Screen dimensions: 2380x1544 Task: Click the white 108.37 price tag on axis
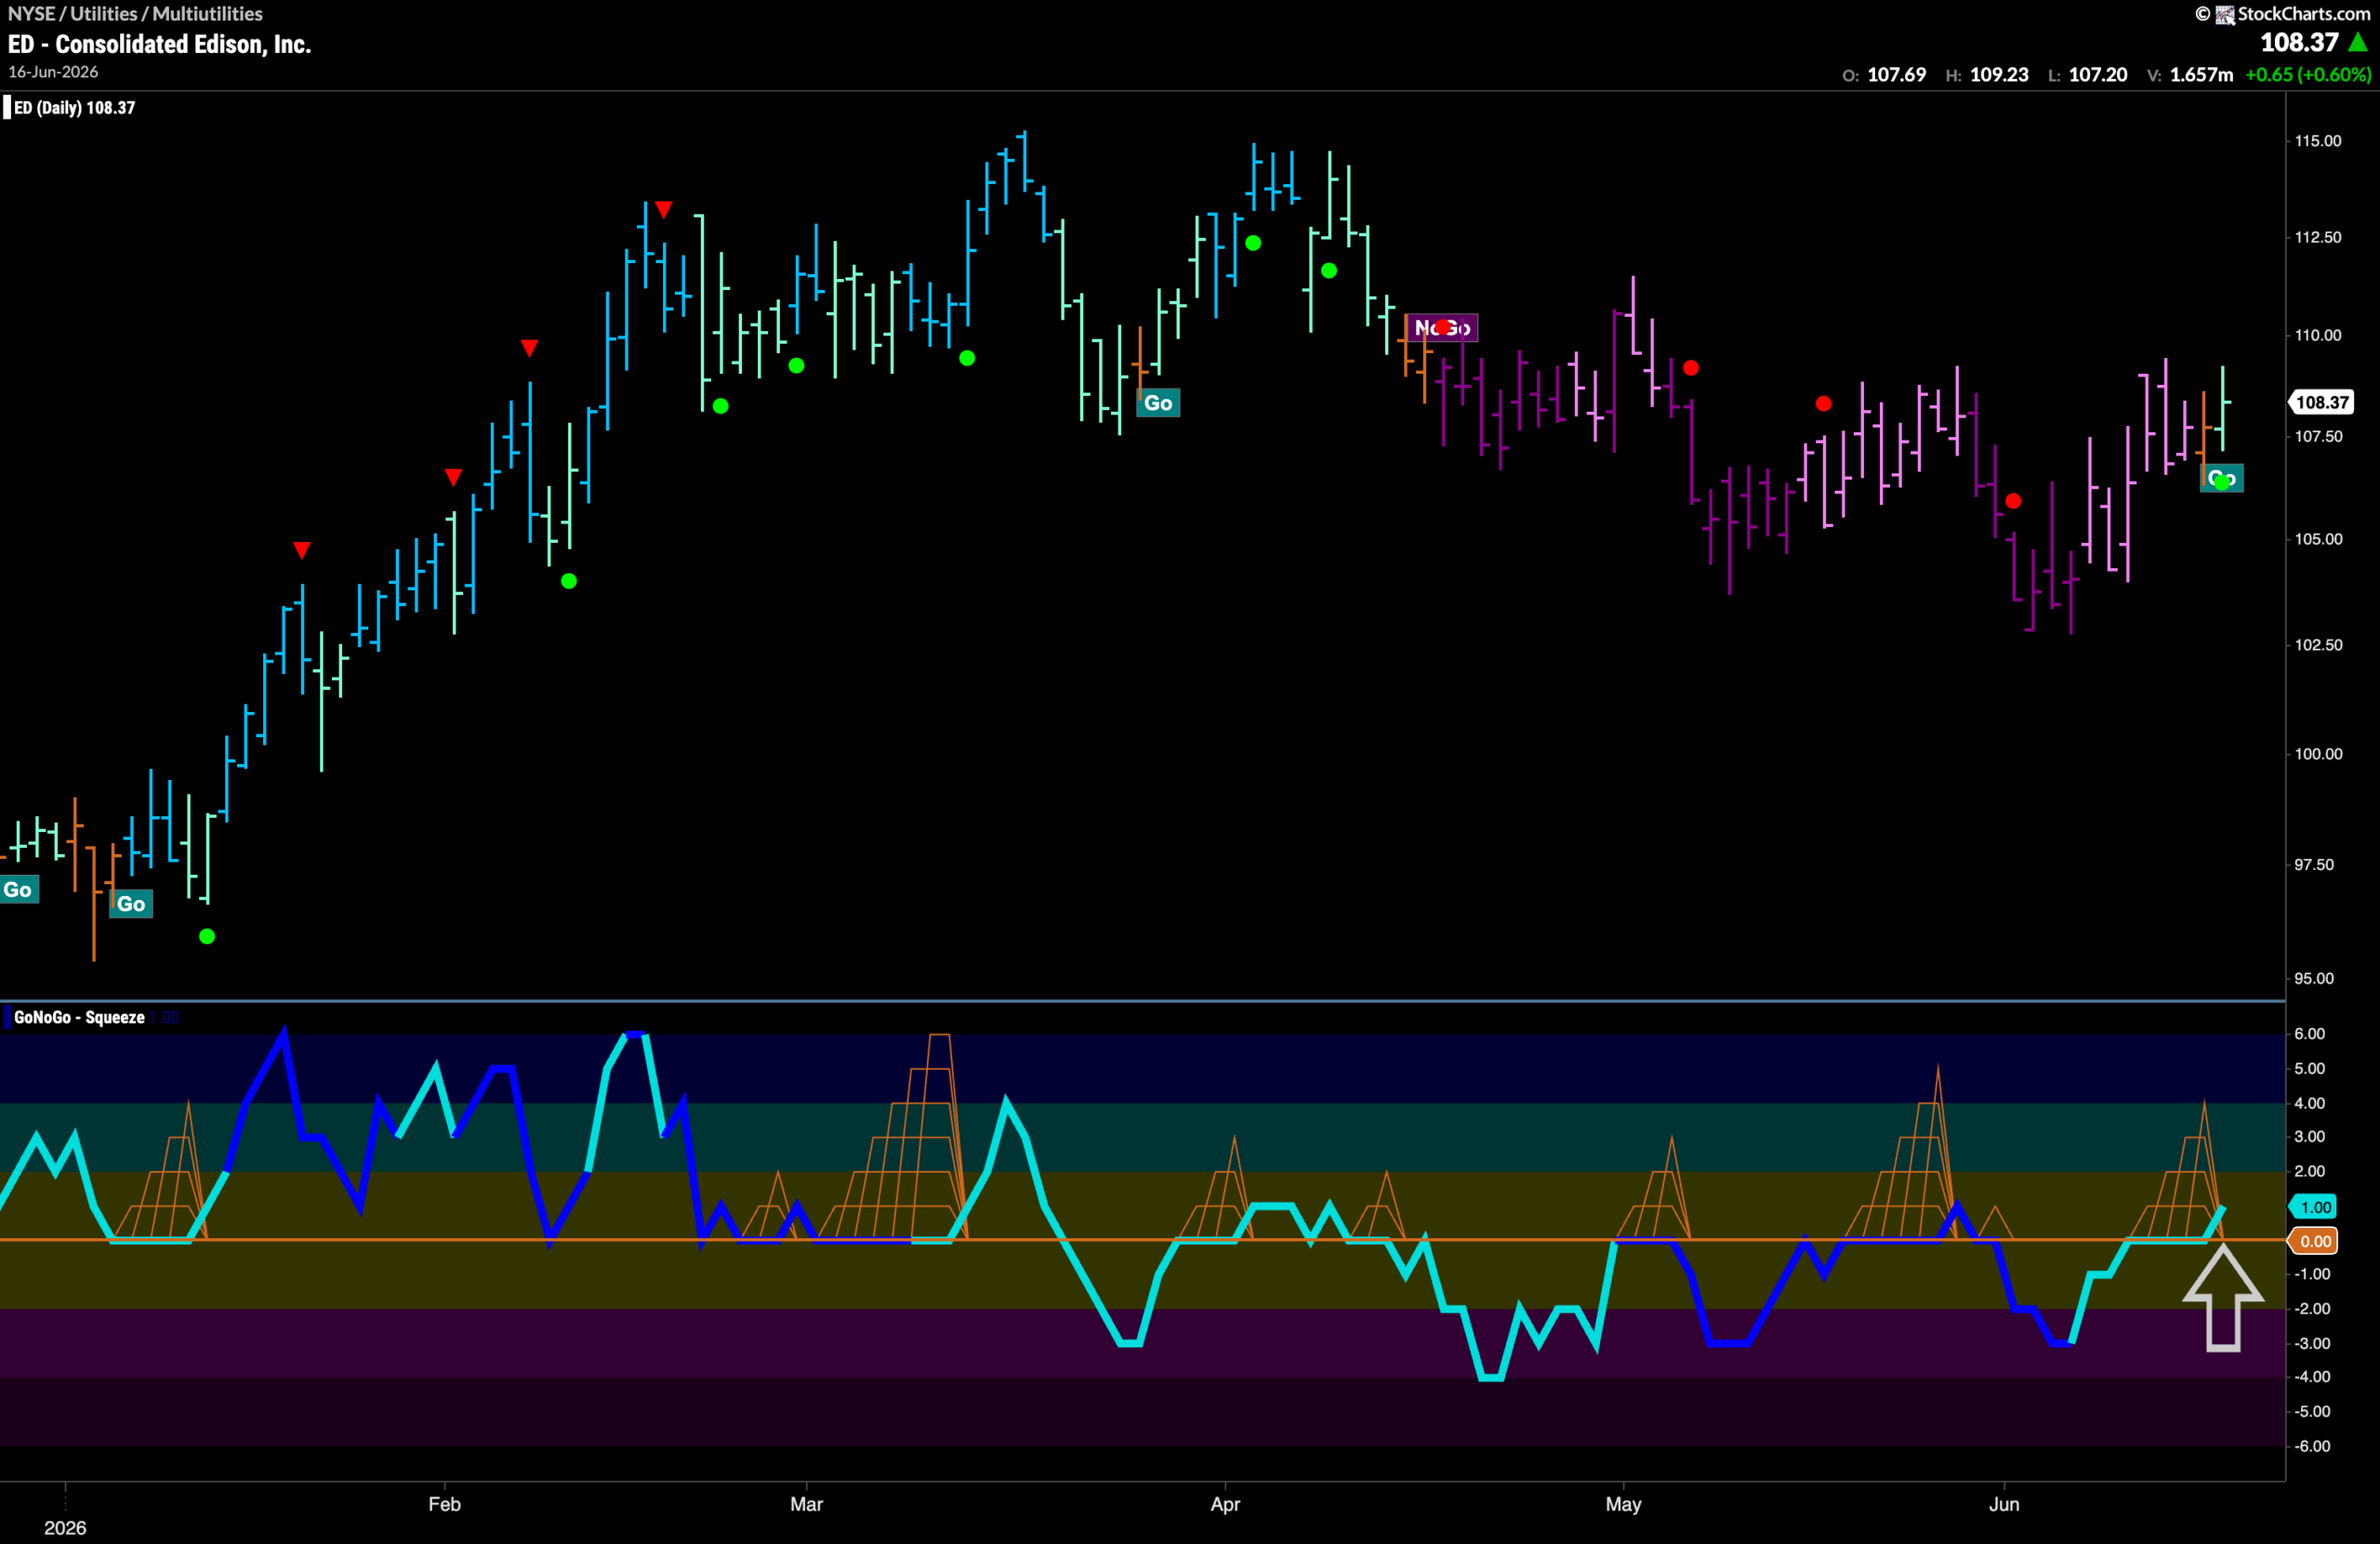tap(2321, 402)
